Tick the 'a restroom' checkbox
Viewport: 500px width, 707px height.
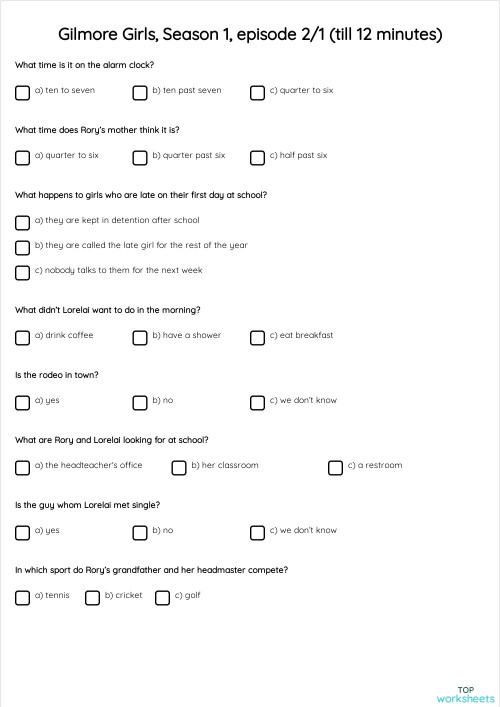[335, 468]
